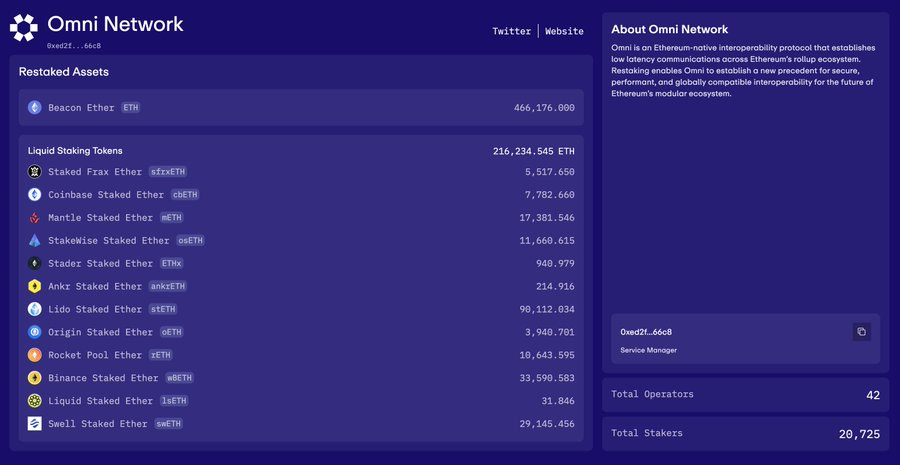
Task: Click the Stader Staked Ether token icon
Action: click(x=34, y=264)
